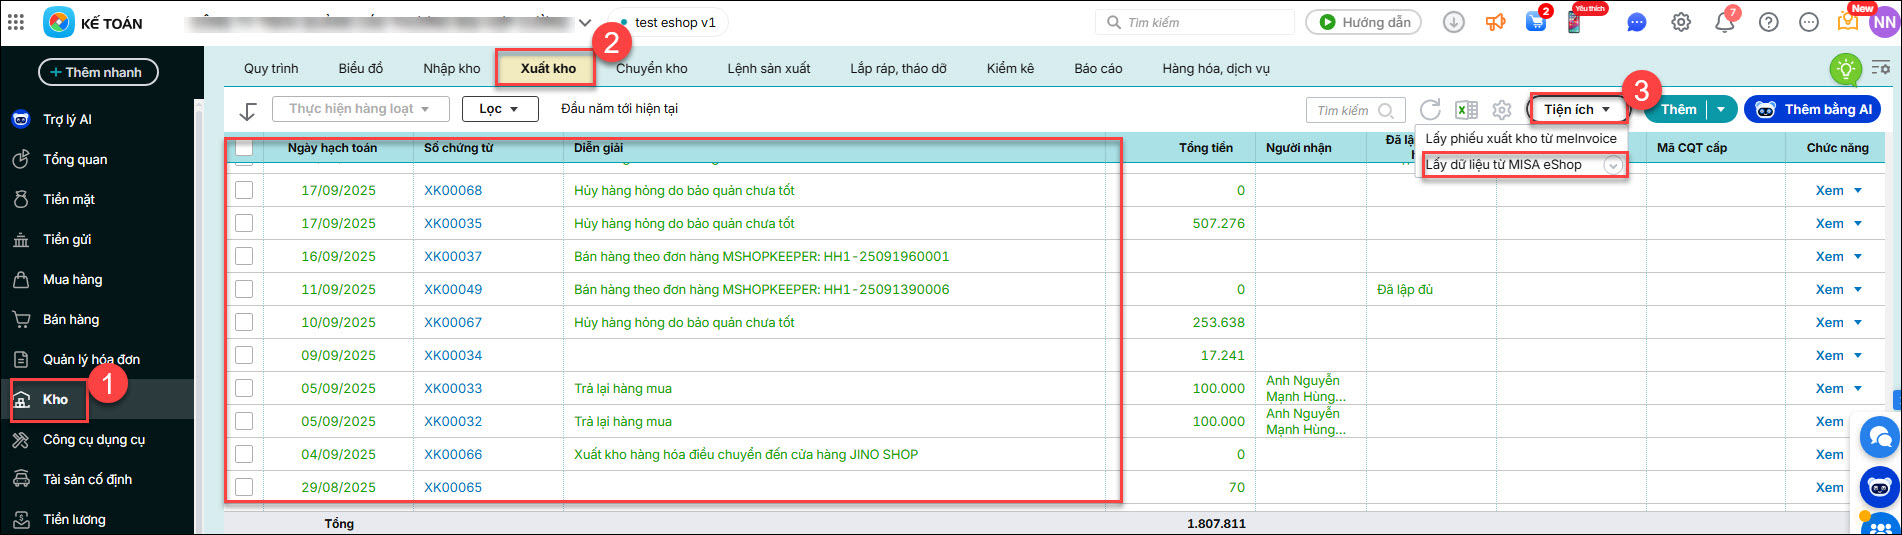Click the help question mark icon

[1768, 22]
